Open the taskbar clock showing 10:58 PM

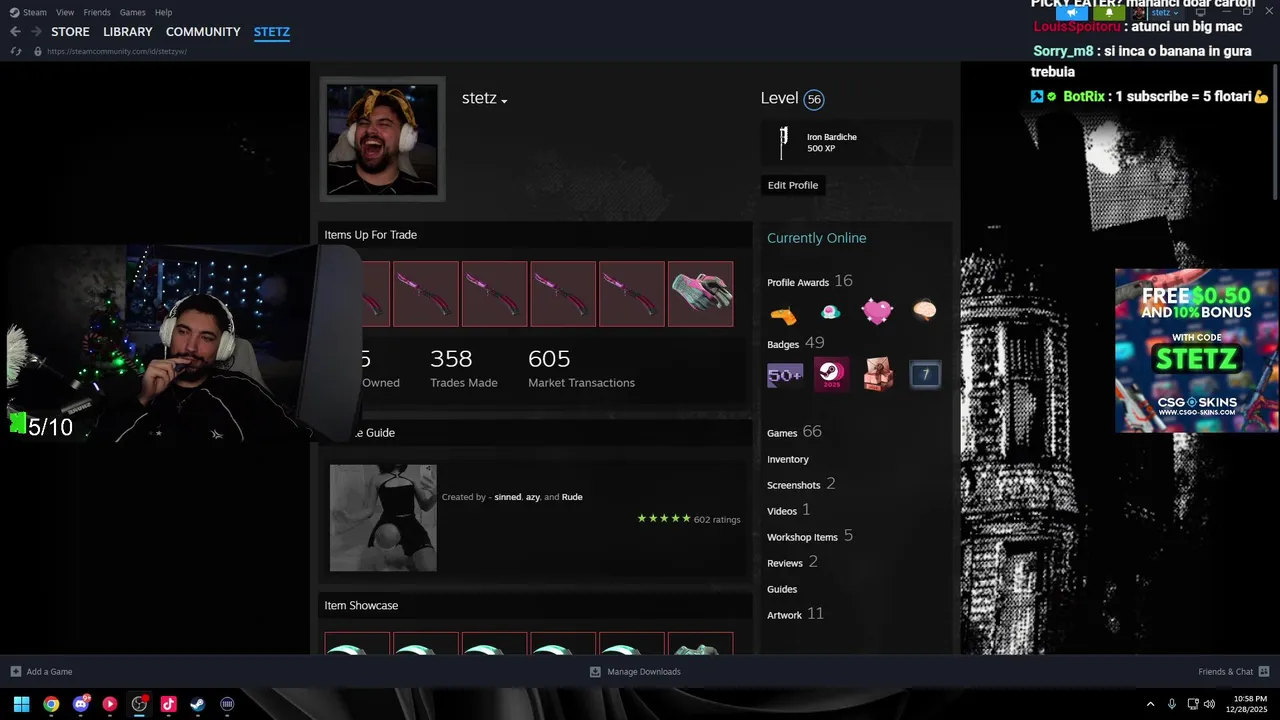click(x=1249, y=704)
